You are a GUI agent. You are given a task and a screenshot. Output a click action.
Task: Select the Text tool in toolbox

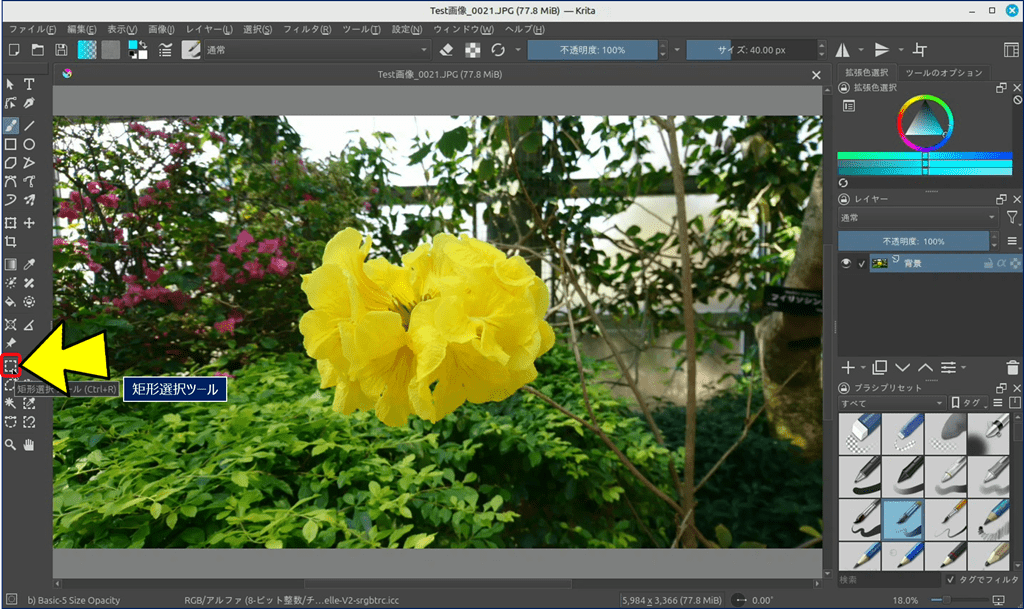29,84
